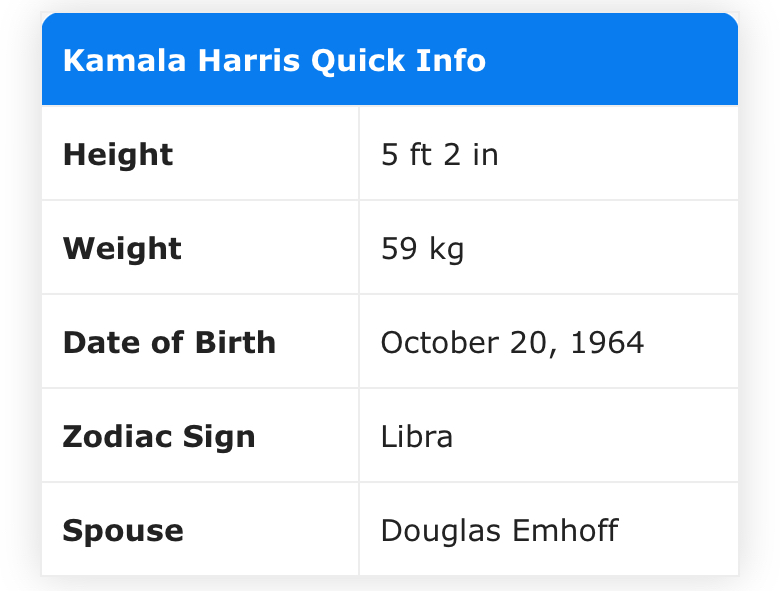Viewport: 780px width, 591px height.
Task: Click the Libra value
Action: pos(417,436)
